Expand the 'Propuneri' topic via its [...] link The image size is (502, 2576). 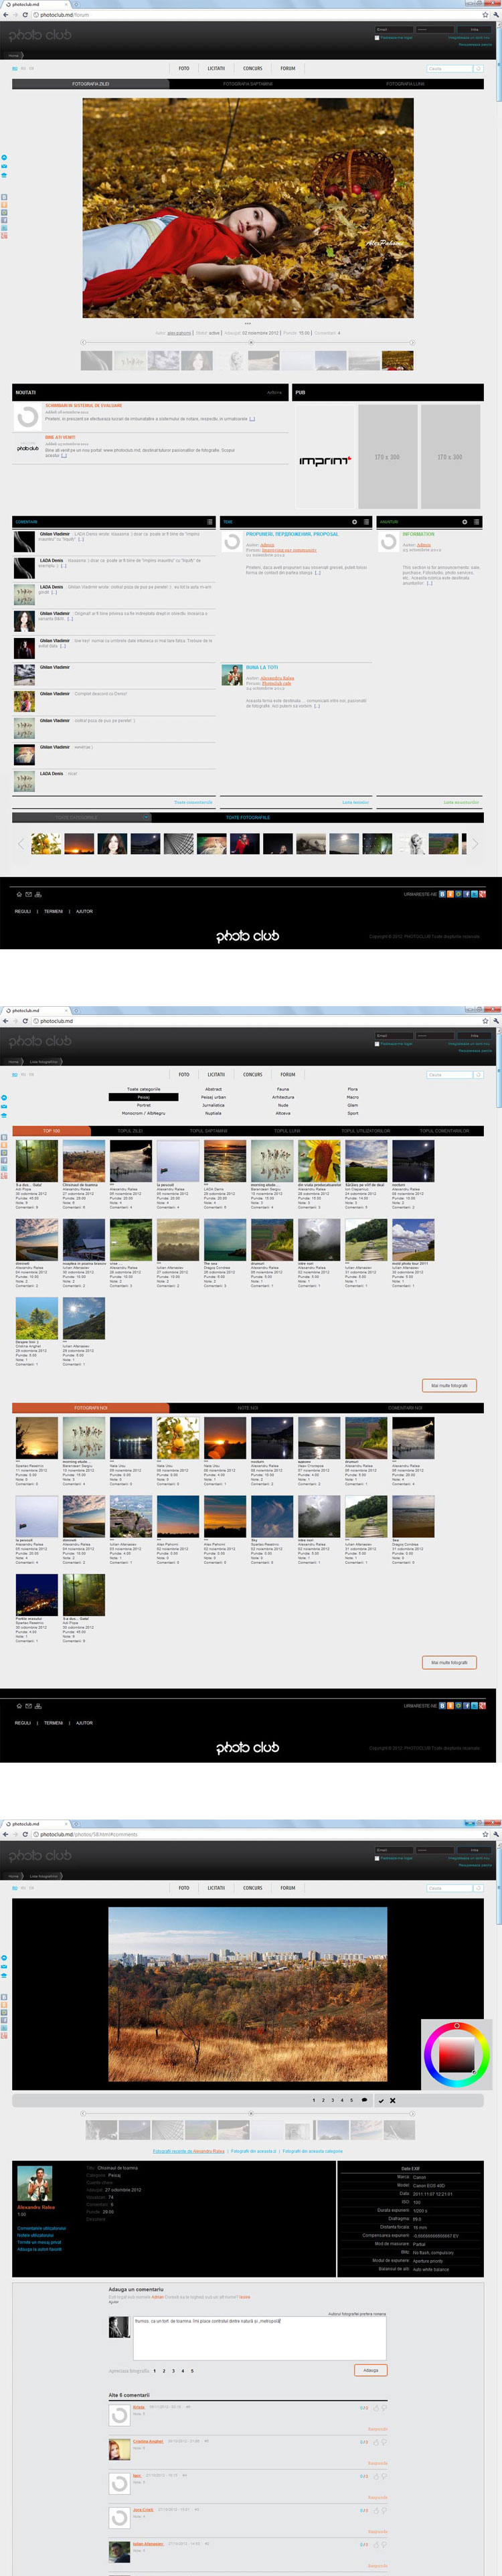[x=318, y=573]
